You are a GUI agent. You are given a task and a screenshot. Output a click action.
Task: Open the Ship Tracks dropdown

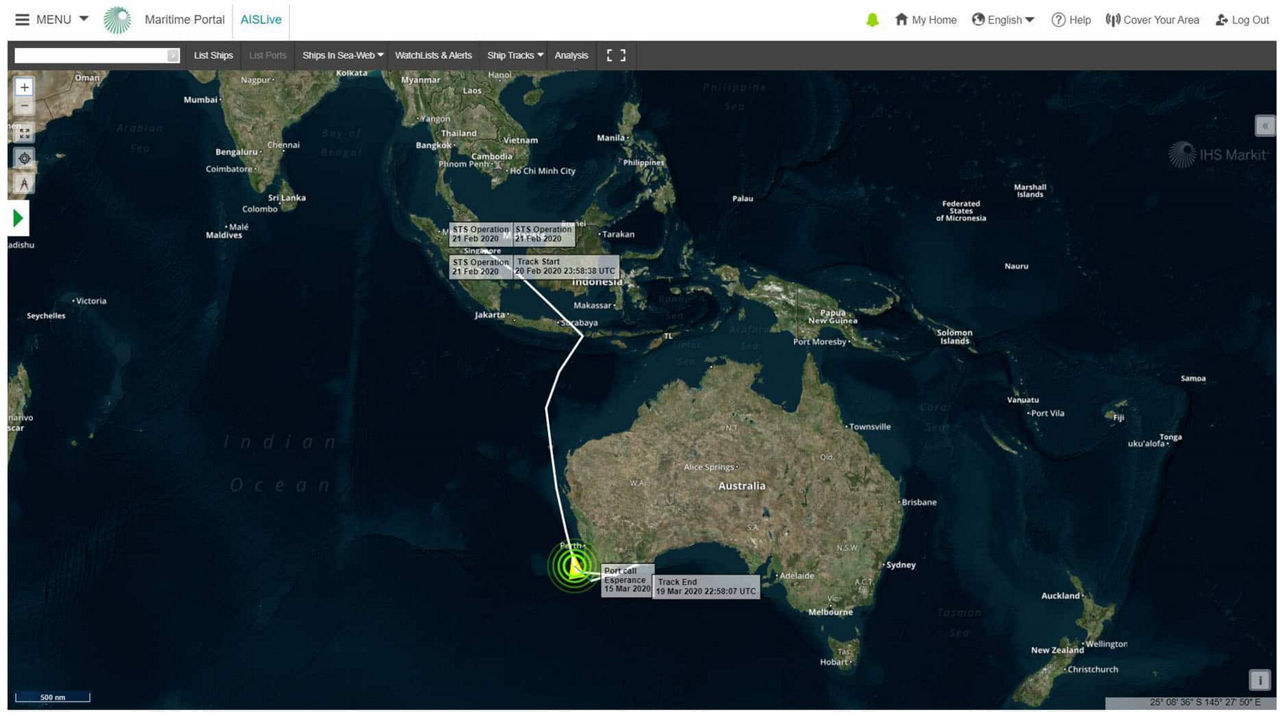click(515, 56)
